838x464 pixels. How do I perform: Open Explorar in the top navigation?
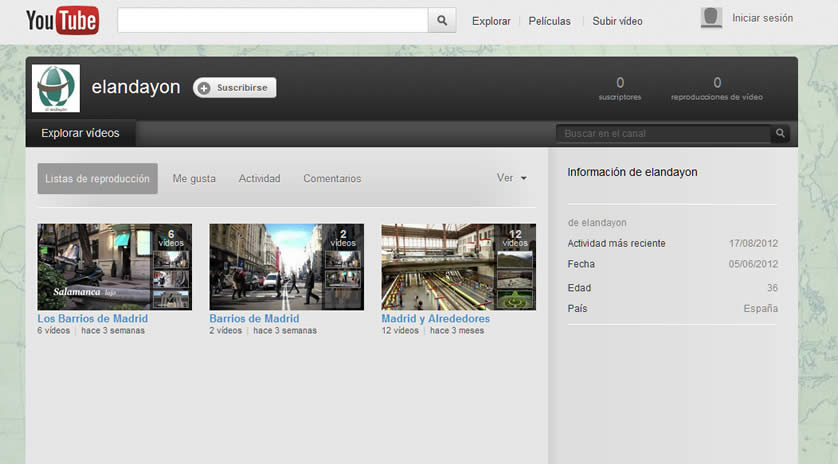[491, 21]
